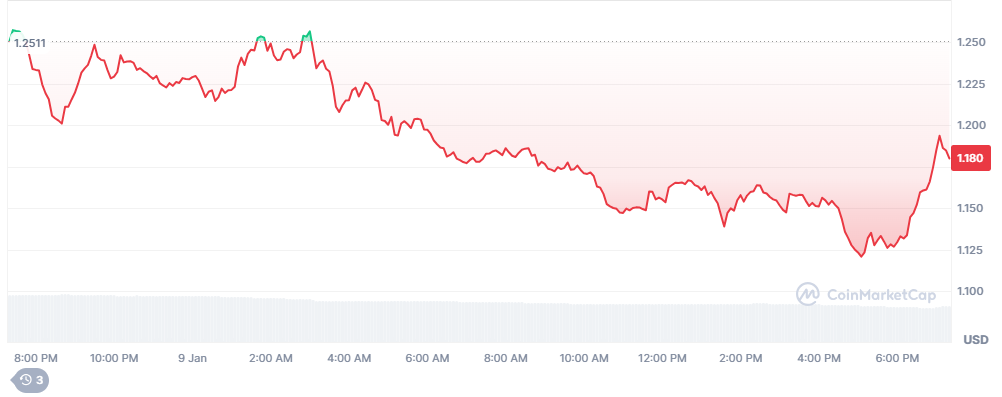Select the red 1.180 current price tag

(x=969, y=158)
